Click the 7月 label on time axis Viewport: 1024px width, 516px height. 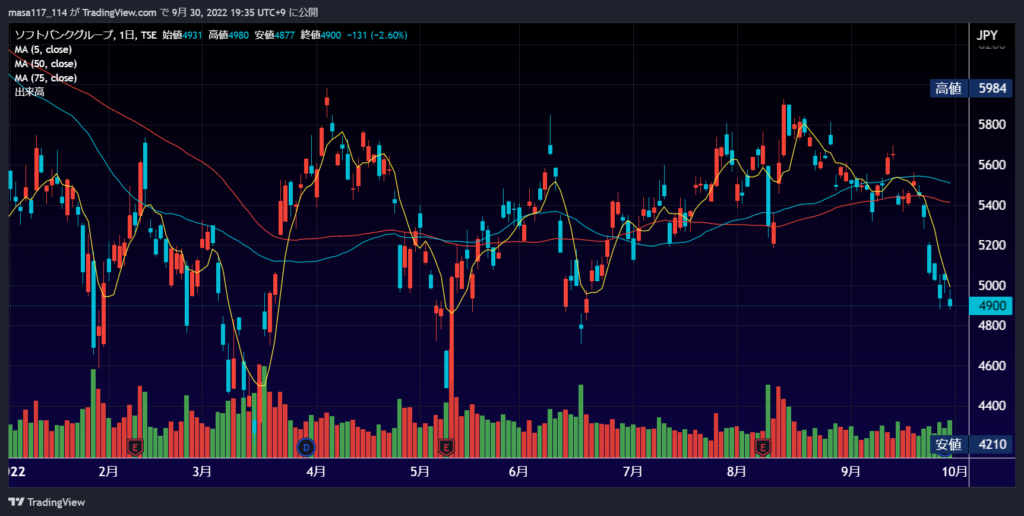tap(632, 472)
